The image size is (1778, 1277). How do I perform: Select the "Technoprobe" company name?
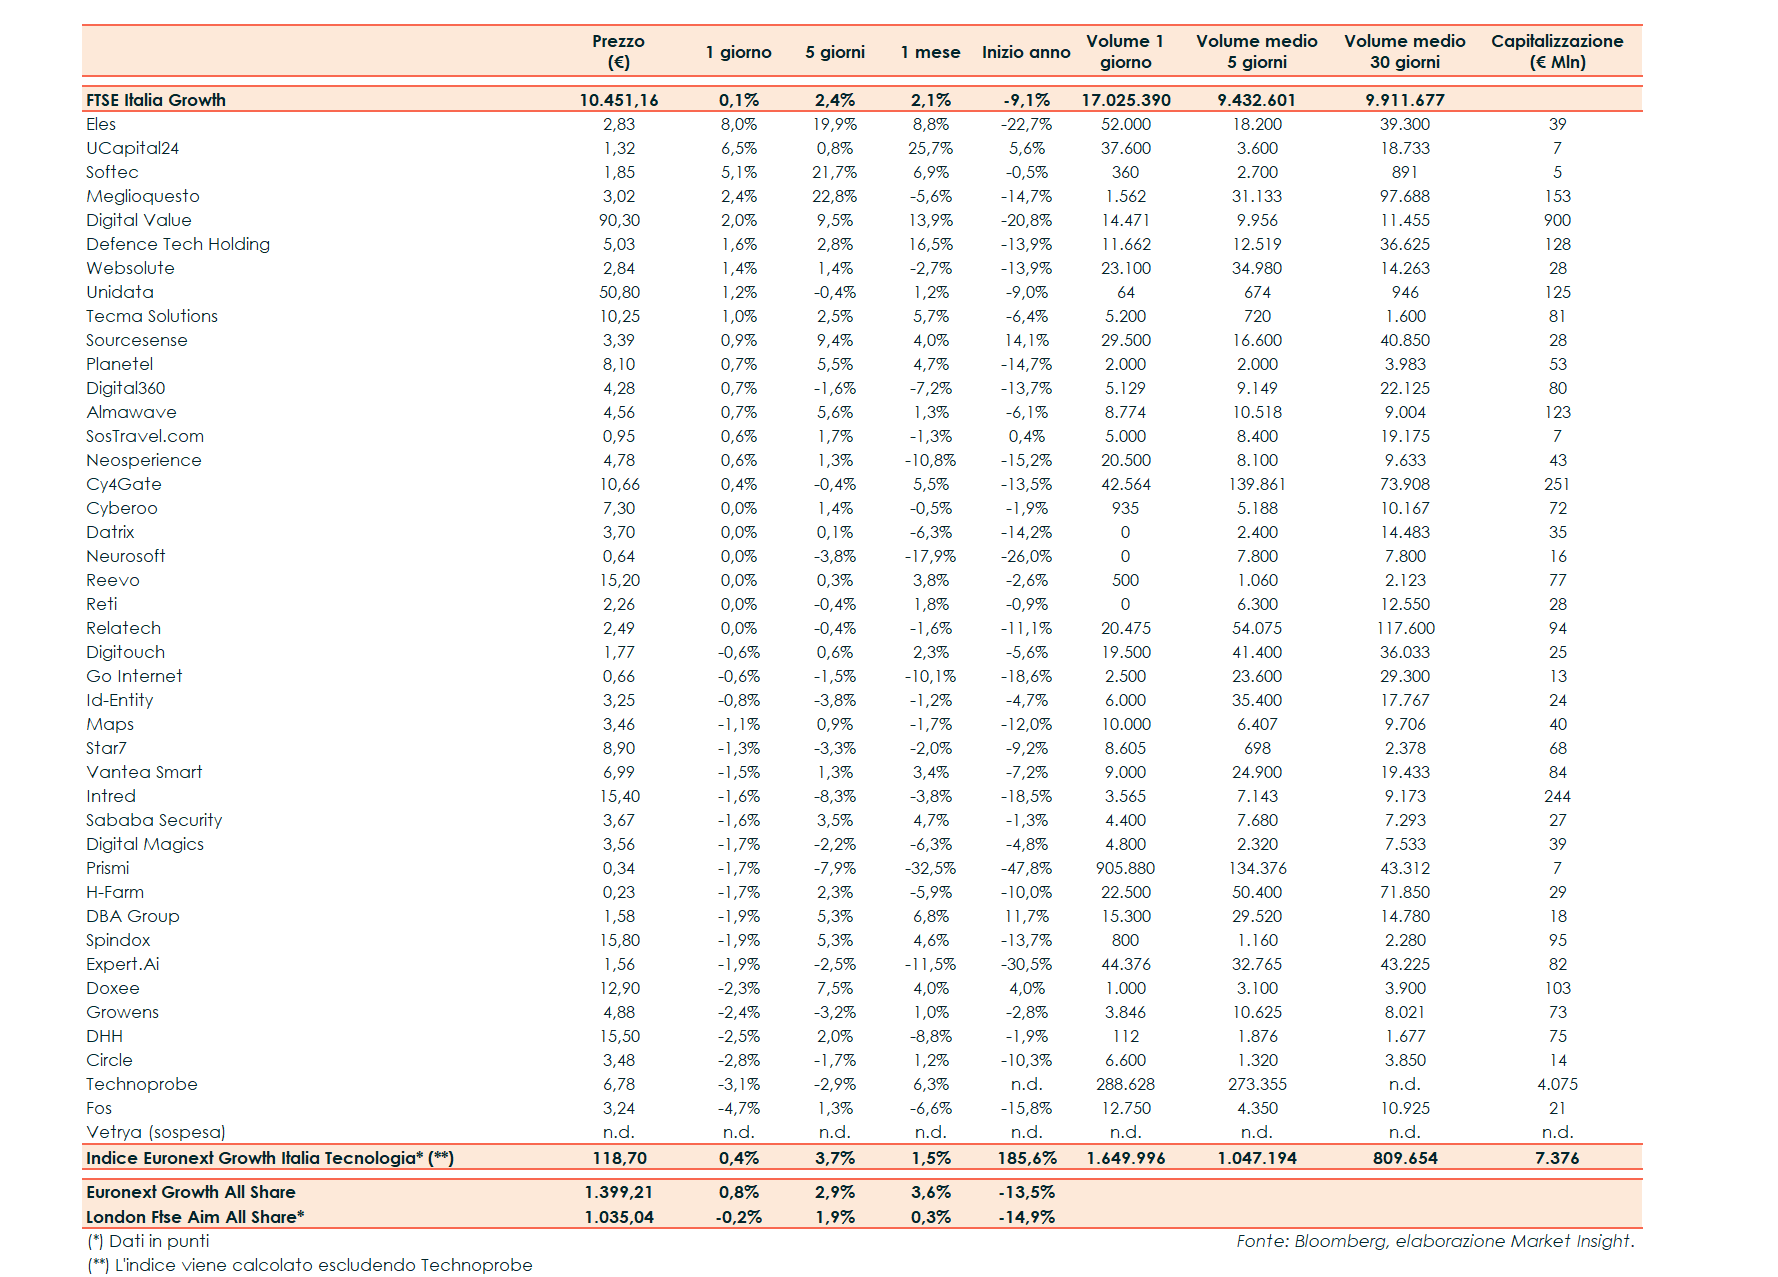[x=142, y=1084]
